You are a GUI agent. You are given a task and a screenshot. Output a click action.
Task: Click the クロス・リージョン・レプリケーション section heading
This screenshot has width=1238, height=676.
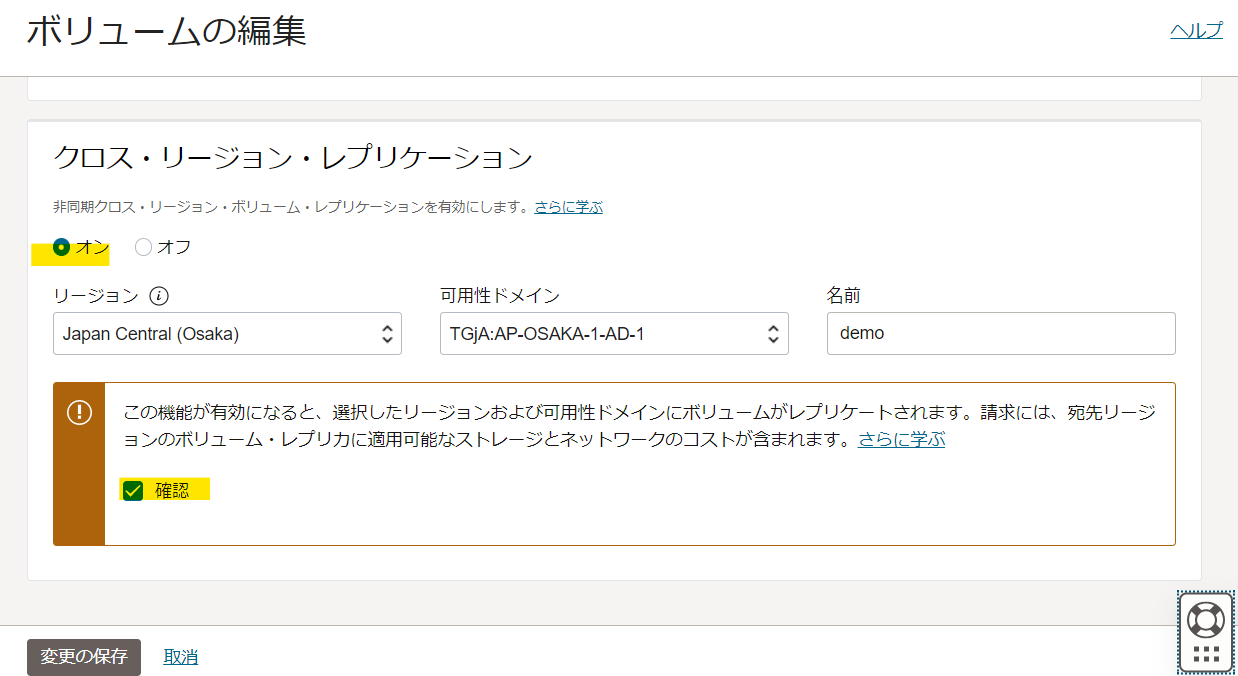(x=294, y=157)
